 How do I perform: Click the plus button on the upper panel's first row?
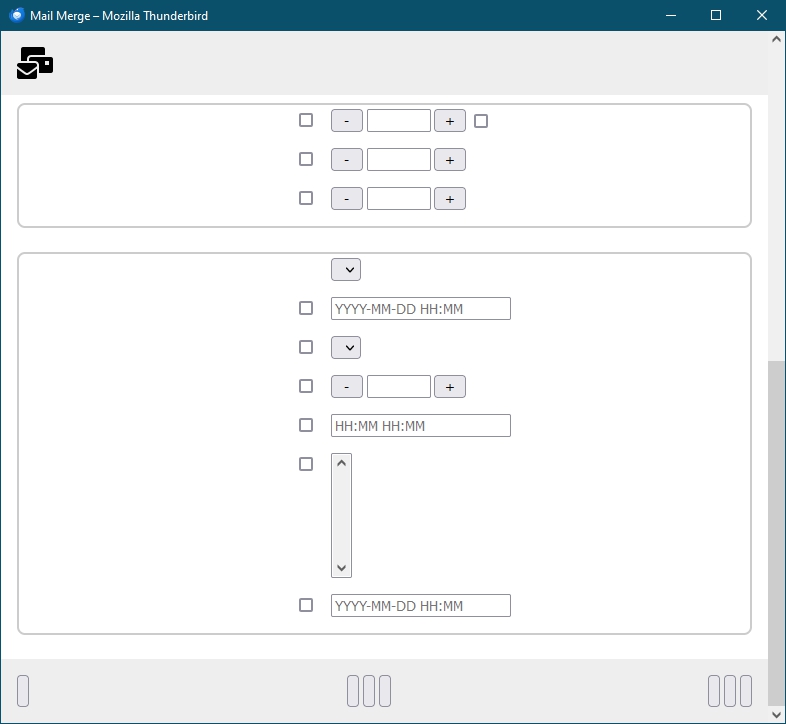tap(450, 121)
